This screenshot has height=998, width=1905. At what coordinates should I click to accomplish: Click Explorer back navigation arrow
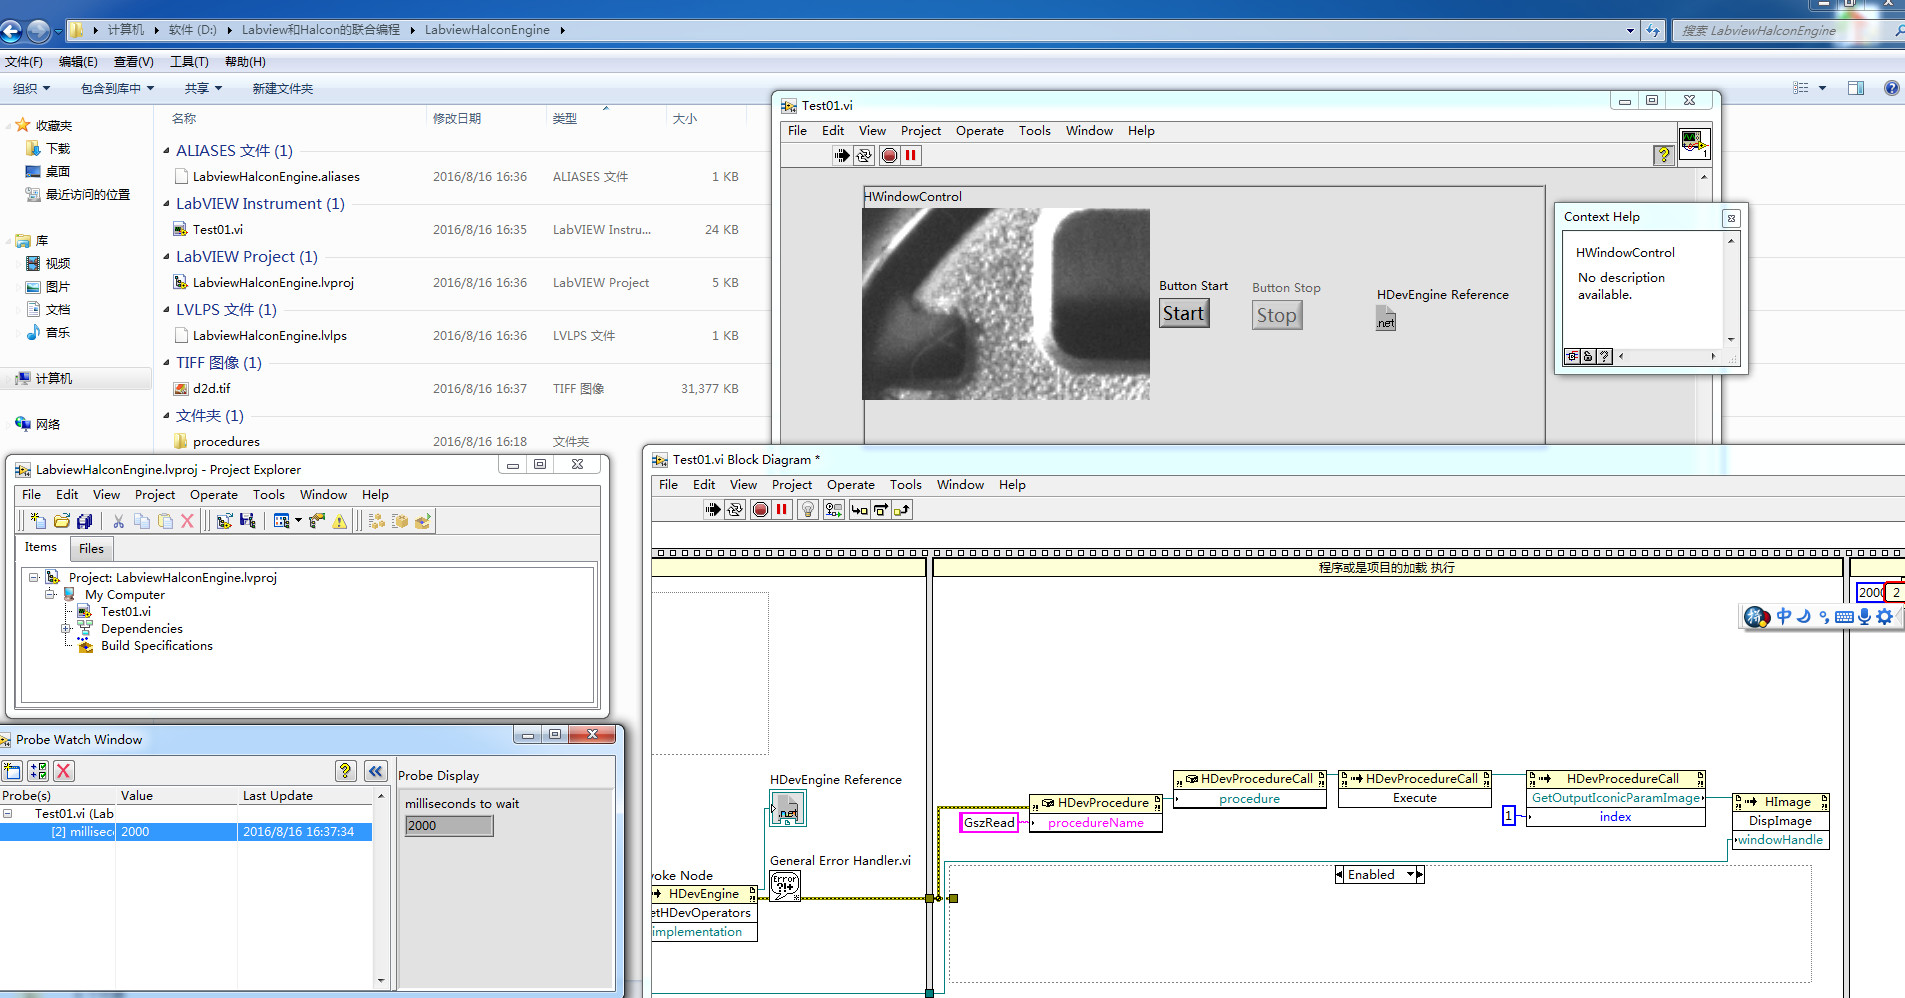(x=12, y=31)
